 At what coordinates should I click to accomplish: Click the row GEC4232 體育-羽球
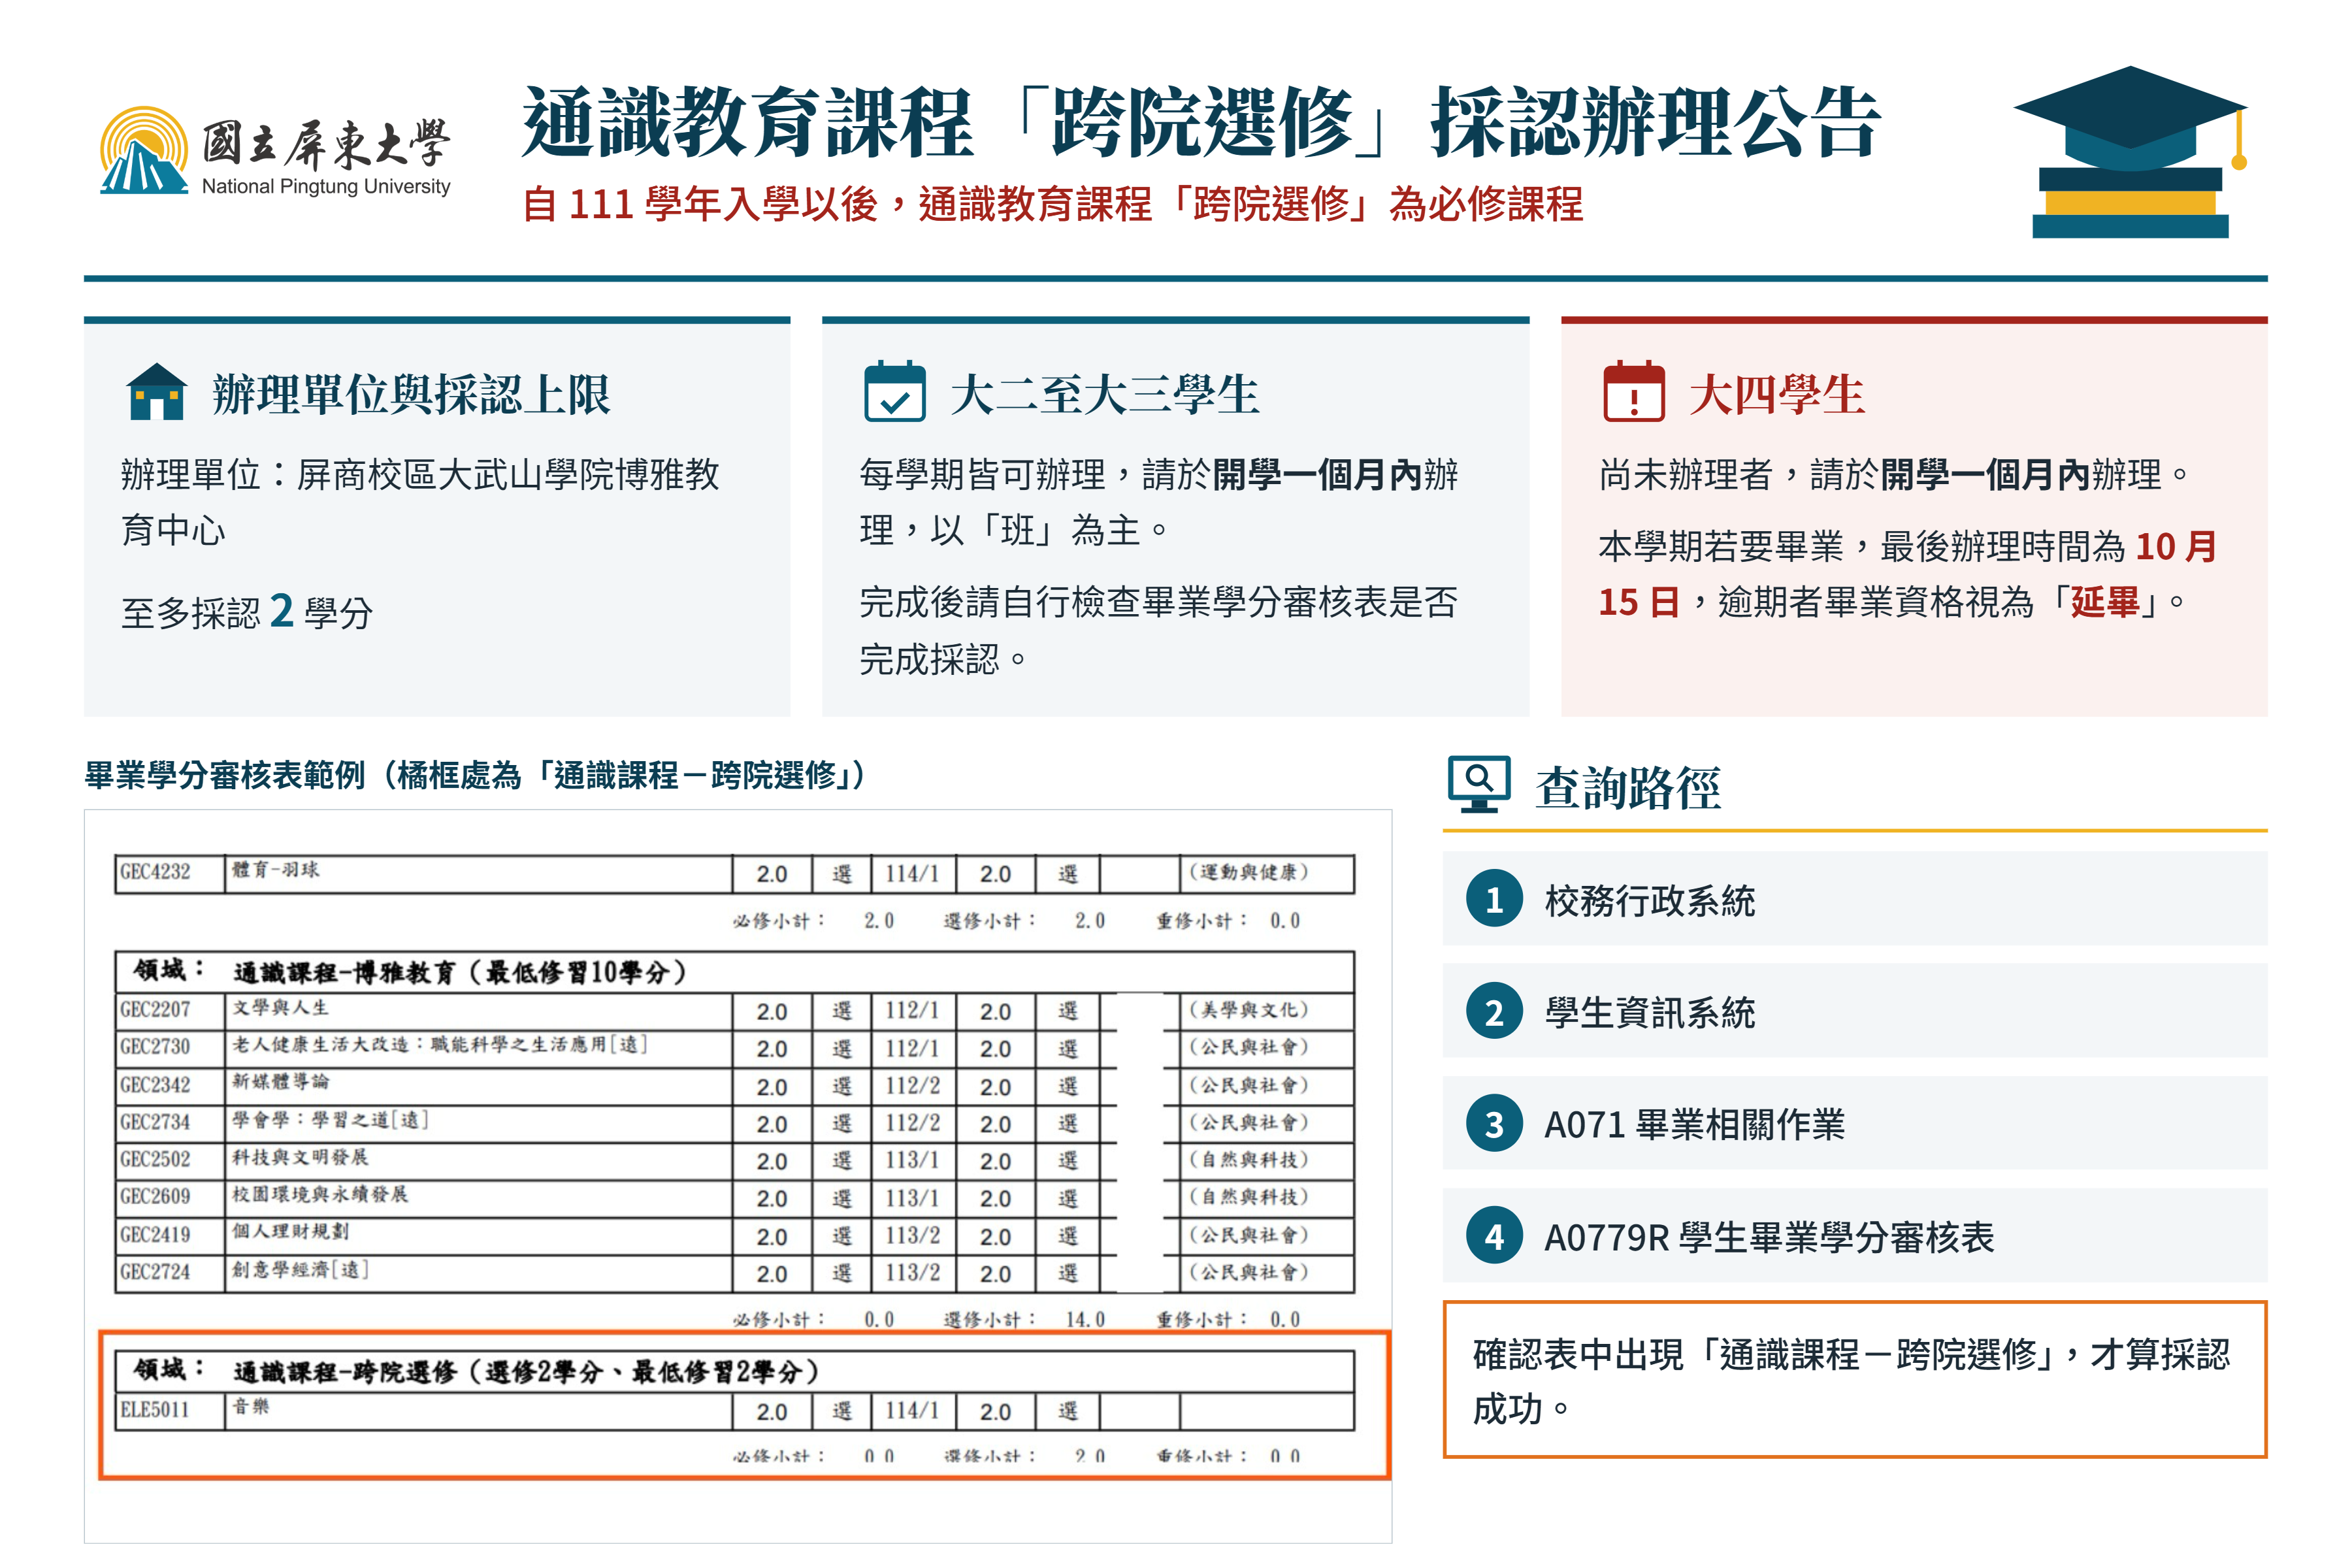pos(734,873)
